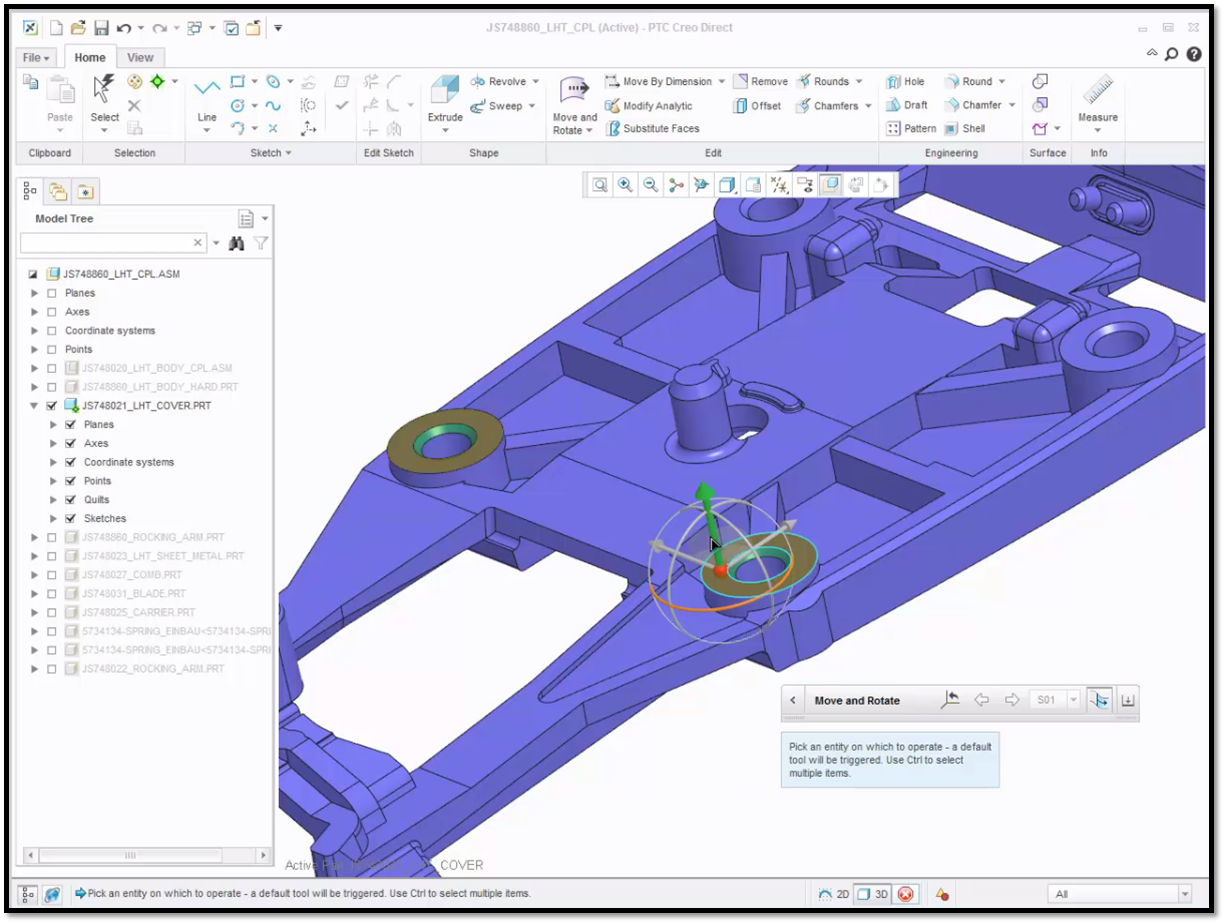Image resolution: width=1225 pixels, height=924 pixels.
Task: Click the Undo arrow icon
Action: (x=124, y=28)
